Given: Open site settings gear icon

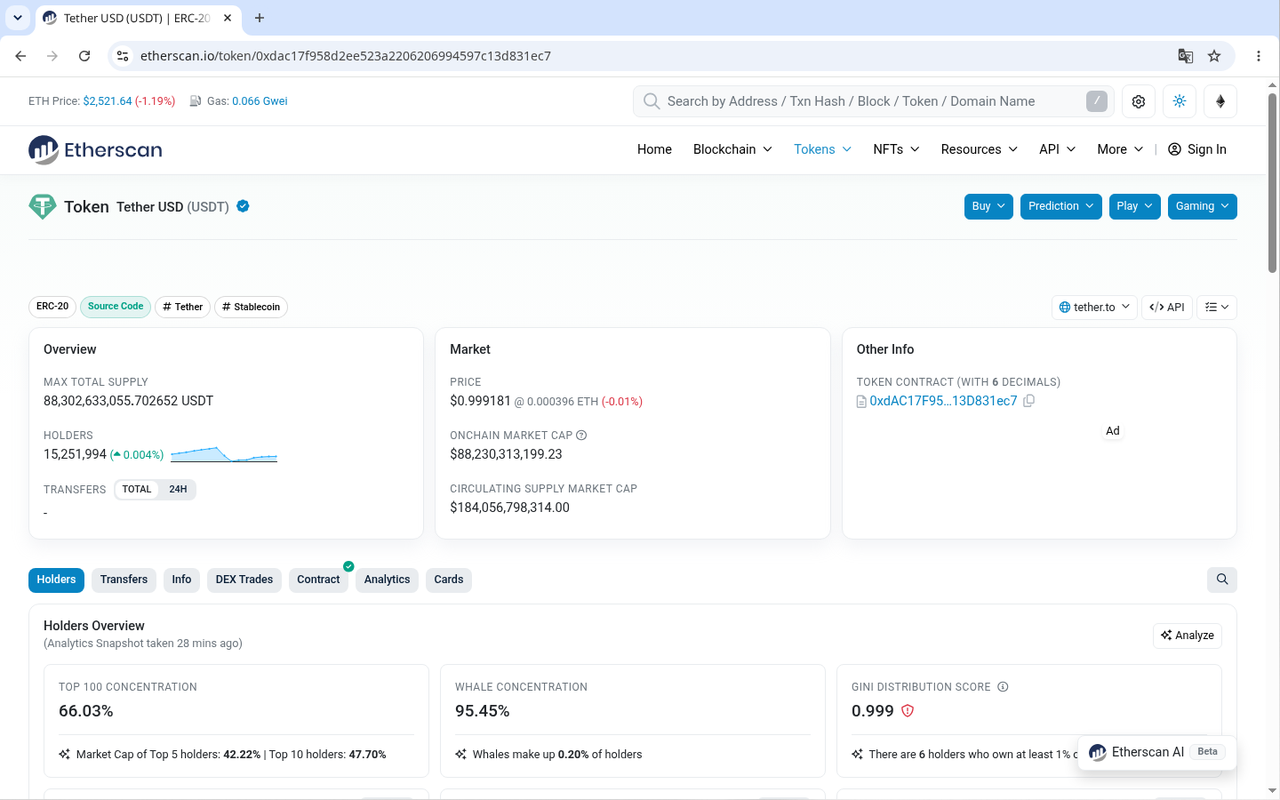Looking at the screenshot, I should pos(1138,101).
